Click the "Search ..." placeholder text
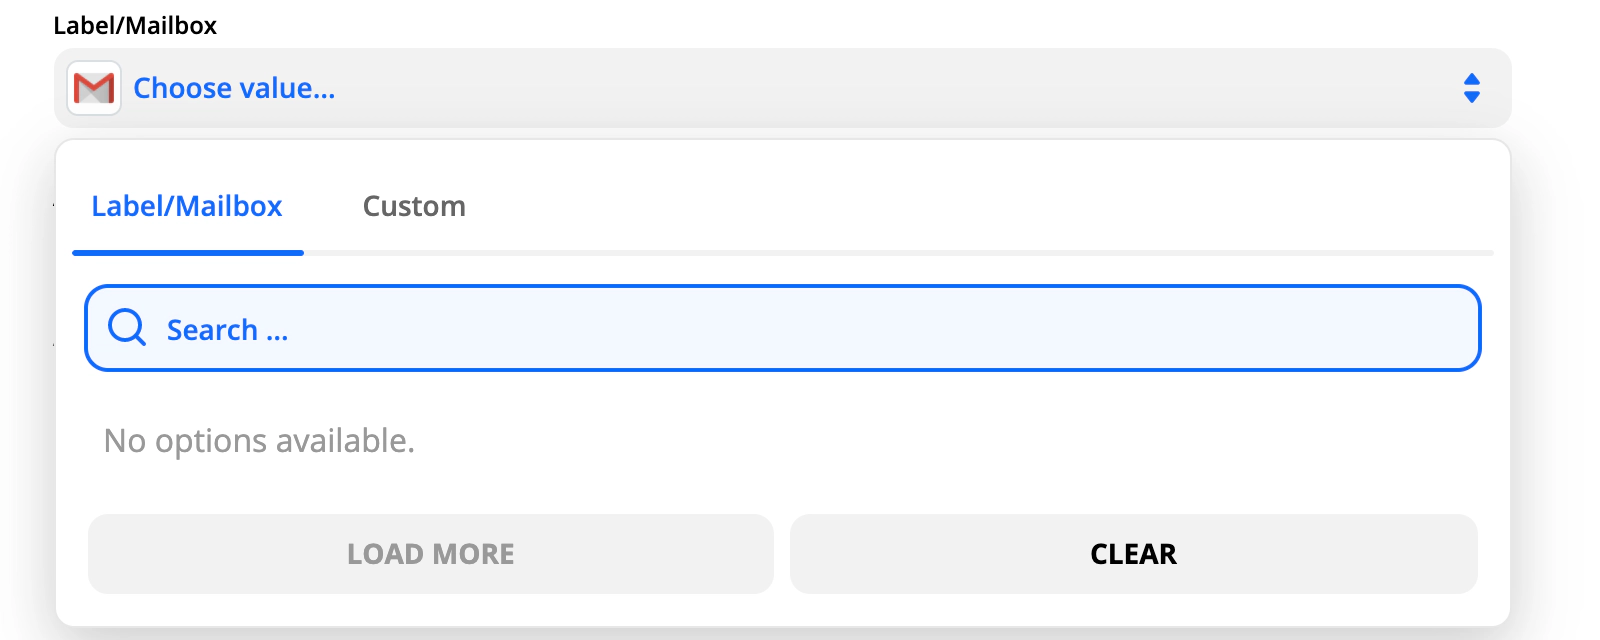 (227, 330)
